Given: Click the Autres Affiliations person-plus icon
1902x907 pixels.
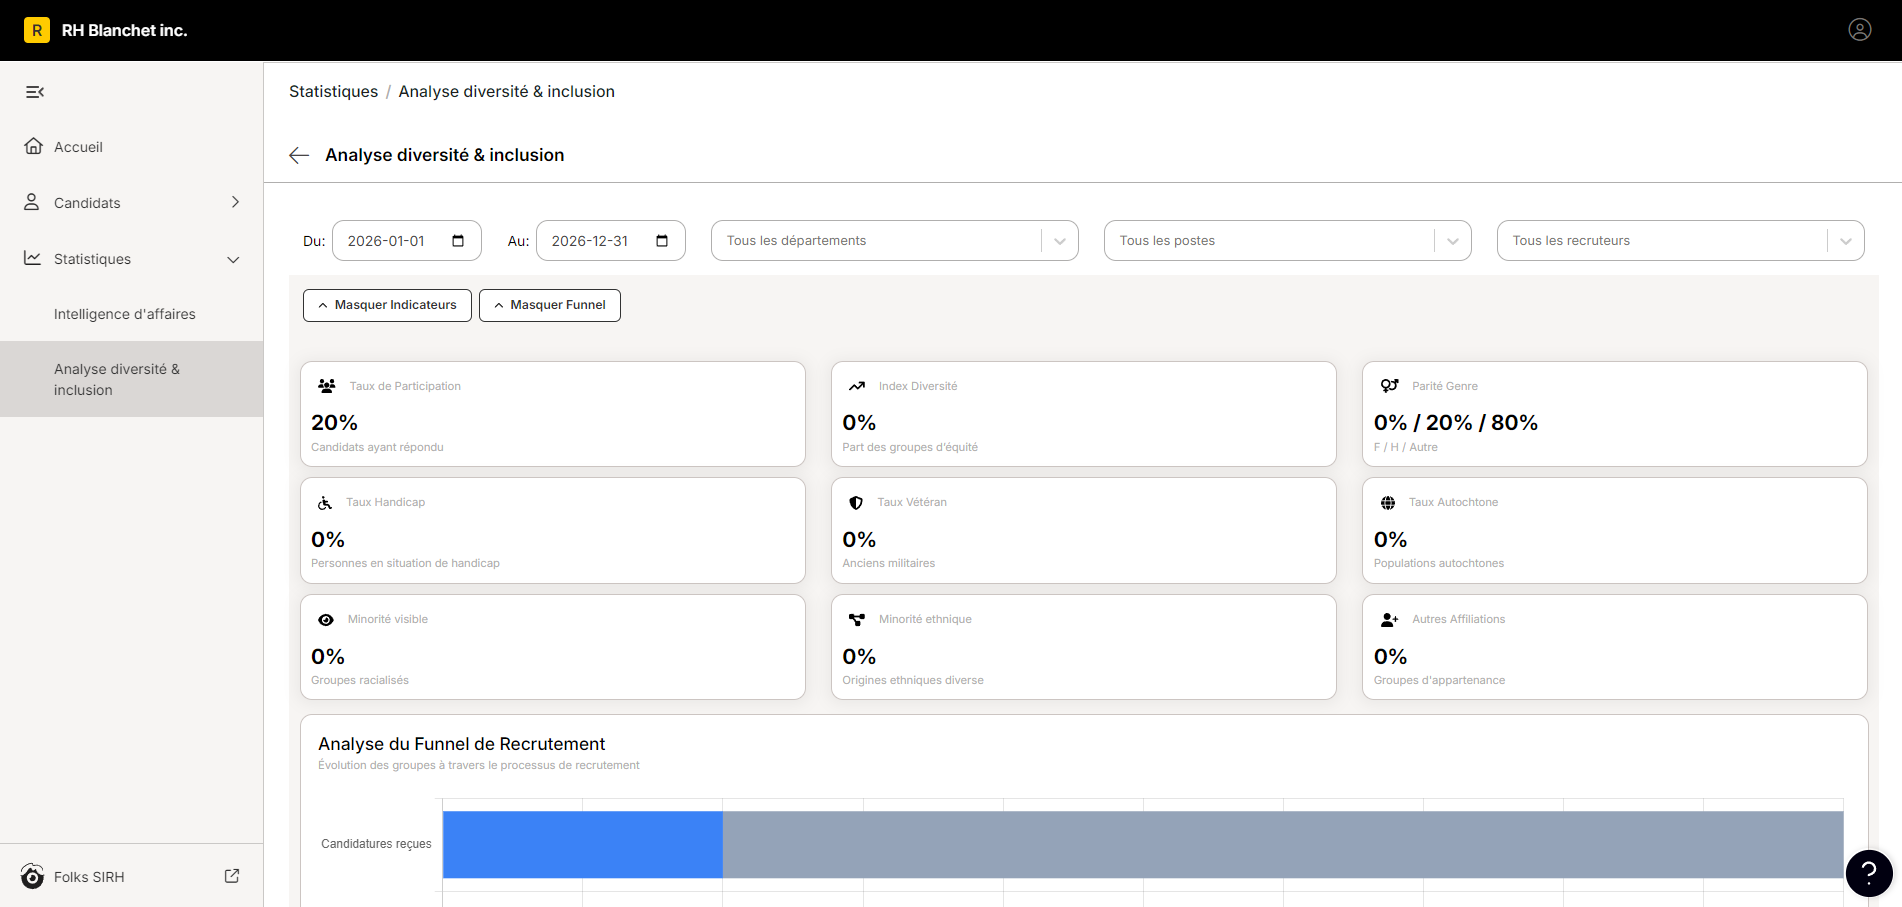Looking at the screenshot, I should [x=1390, y=620].
